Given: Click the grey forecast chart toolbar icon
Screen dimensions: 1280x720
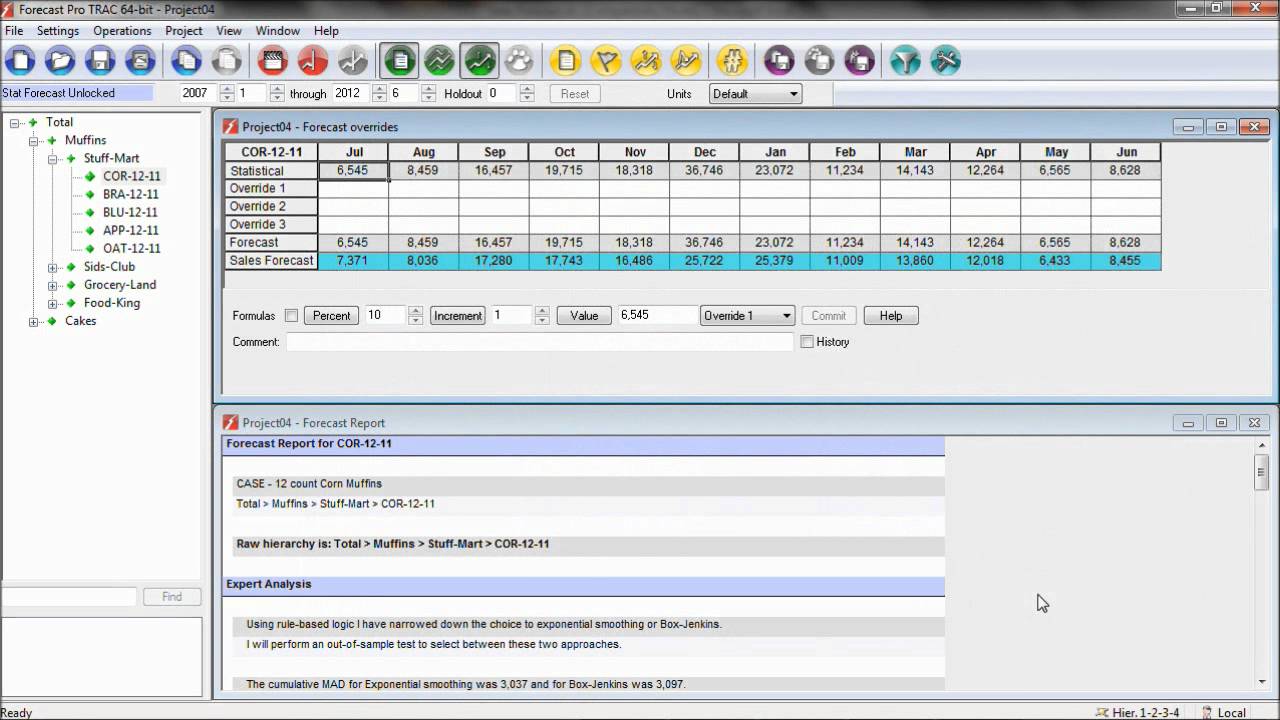Looking at the screenshot, I should point(353,61).
